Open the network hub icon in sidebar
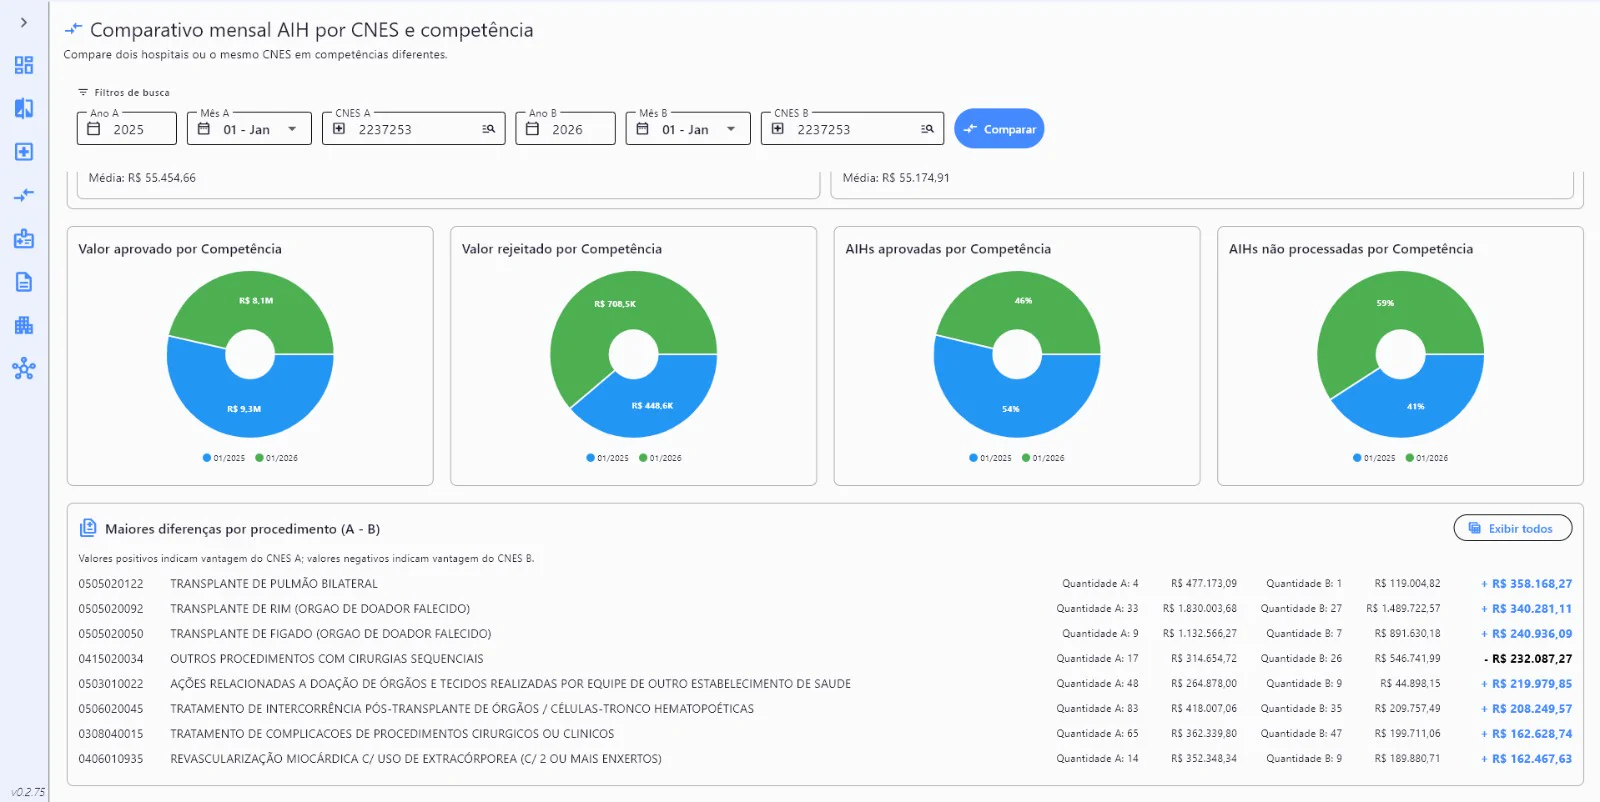 pyautogui.click(x=24, y=369)
